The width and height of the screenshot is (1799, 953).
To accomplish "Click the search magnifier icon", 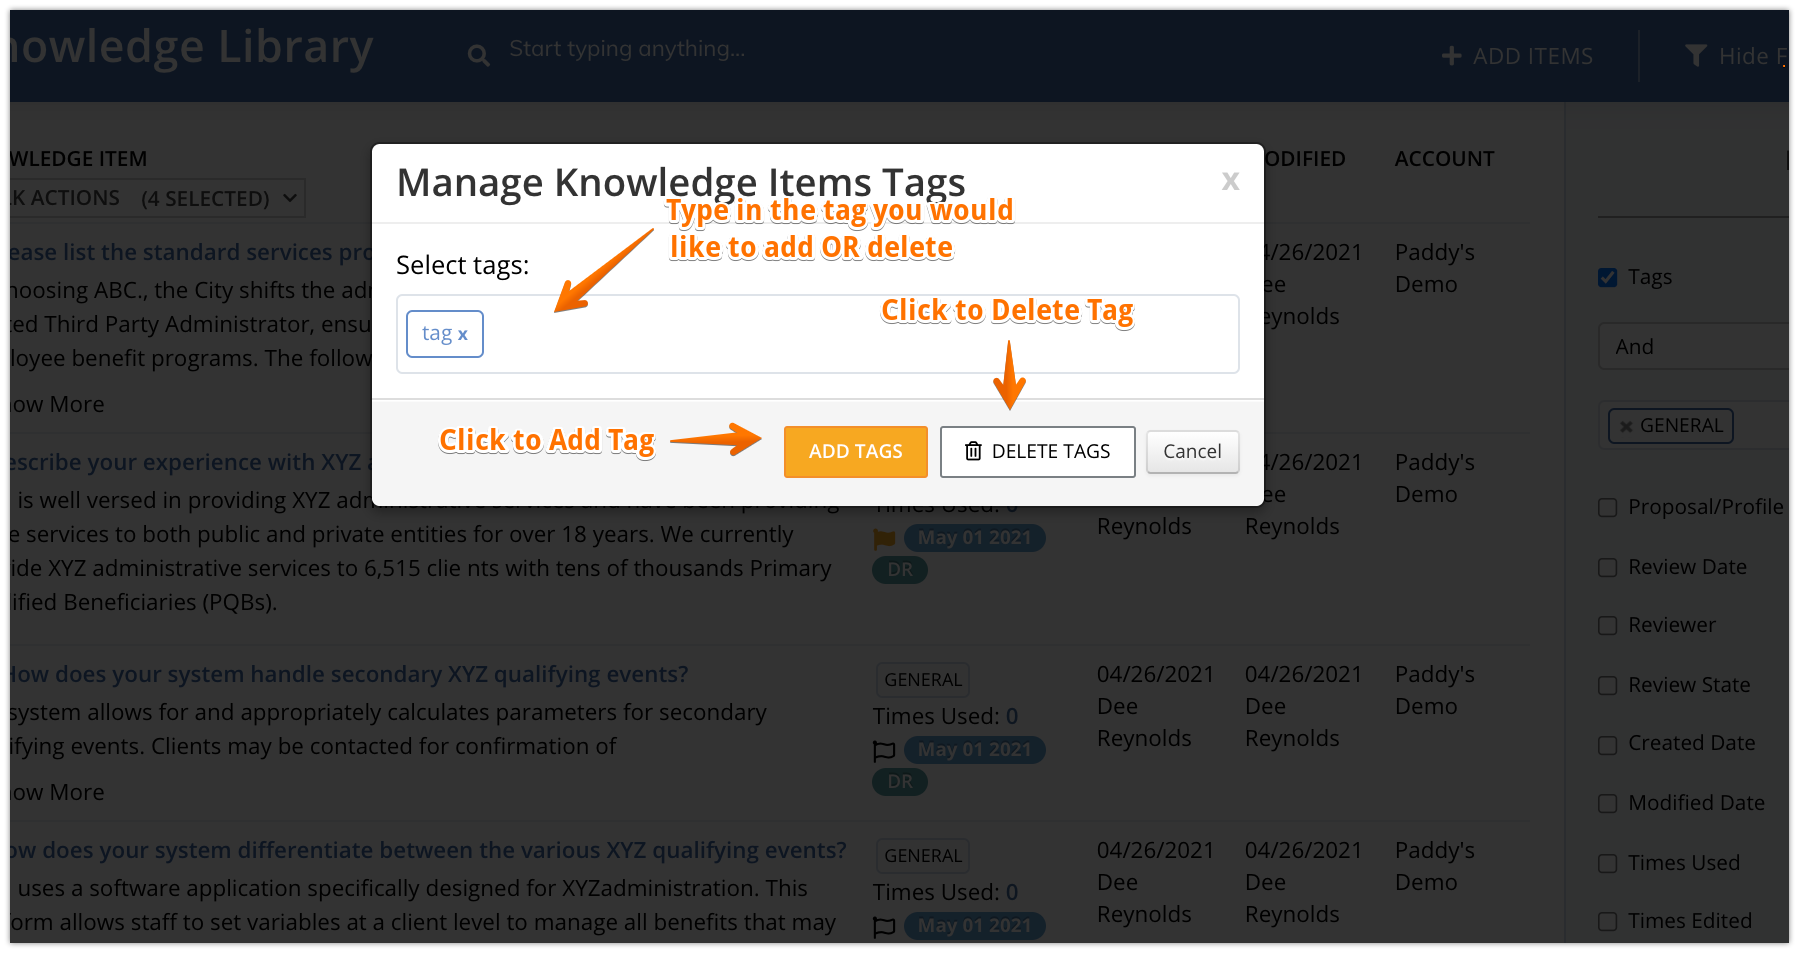I will click(479, 56).
